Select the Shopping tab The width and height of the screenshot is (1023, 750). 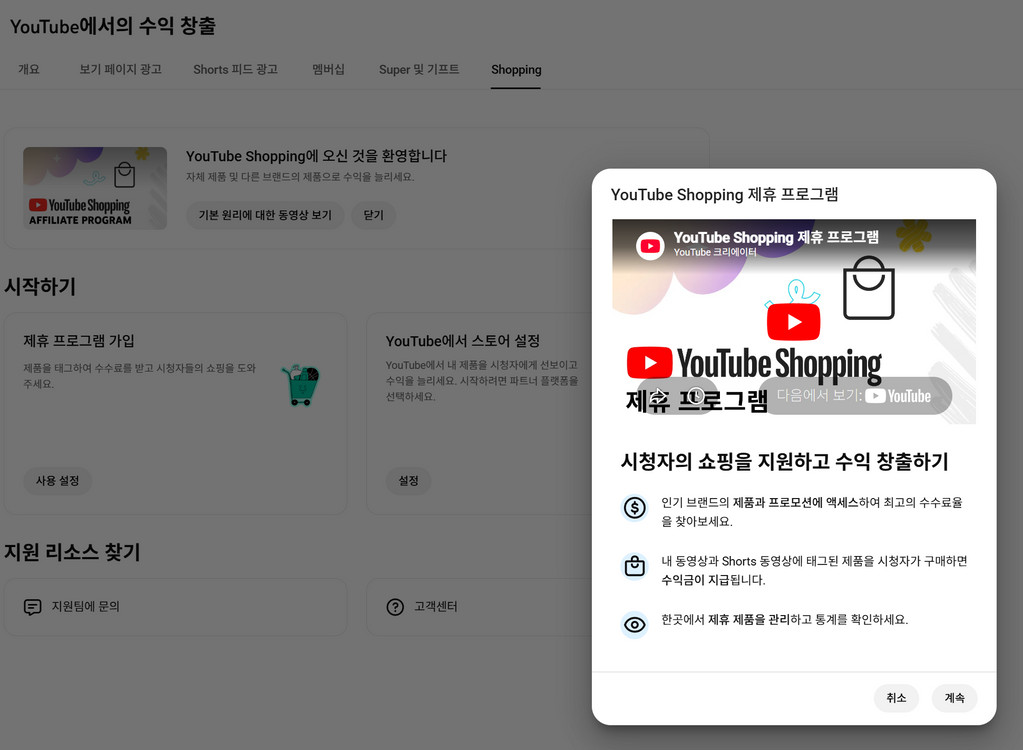click(x=516, y=69)
